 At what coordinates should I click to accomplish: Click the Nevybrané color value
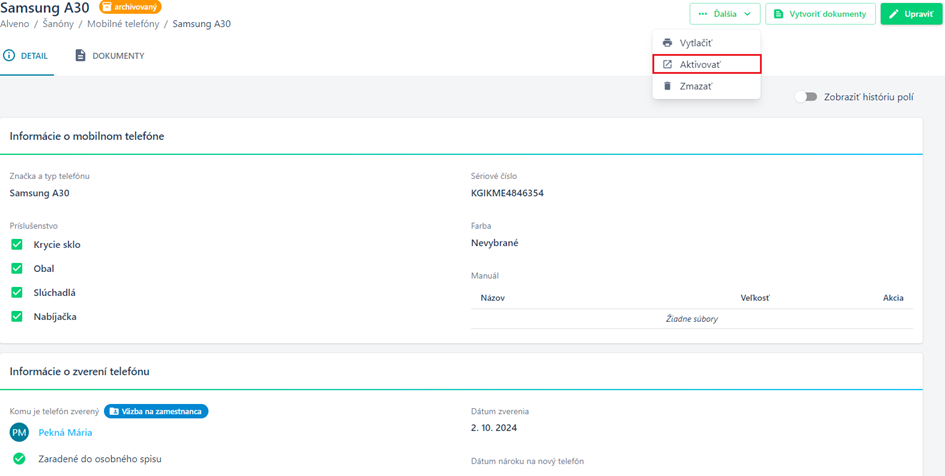(495, 243)
